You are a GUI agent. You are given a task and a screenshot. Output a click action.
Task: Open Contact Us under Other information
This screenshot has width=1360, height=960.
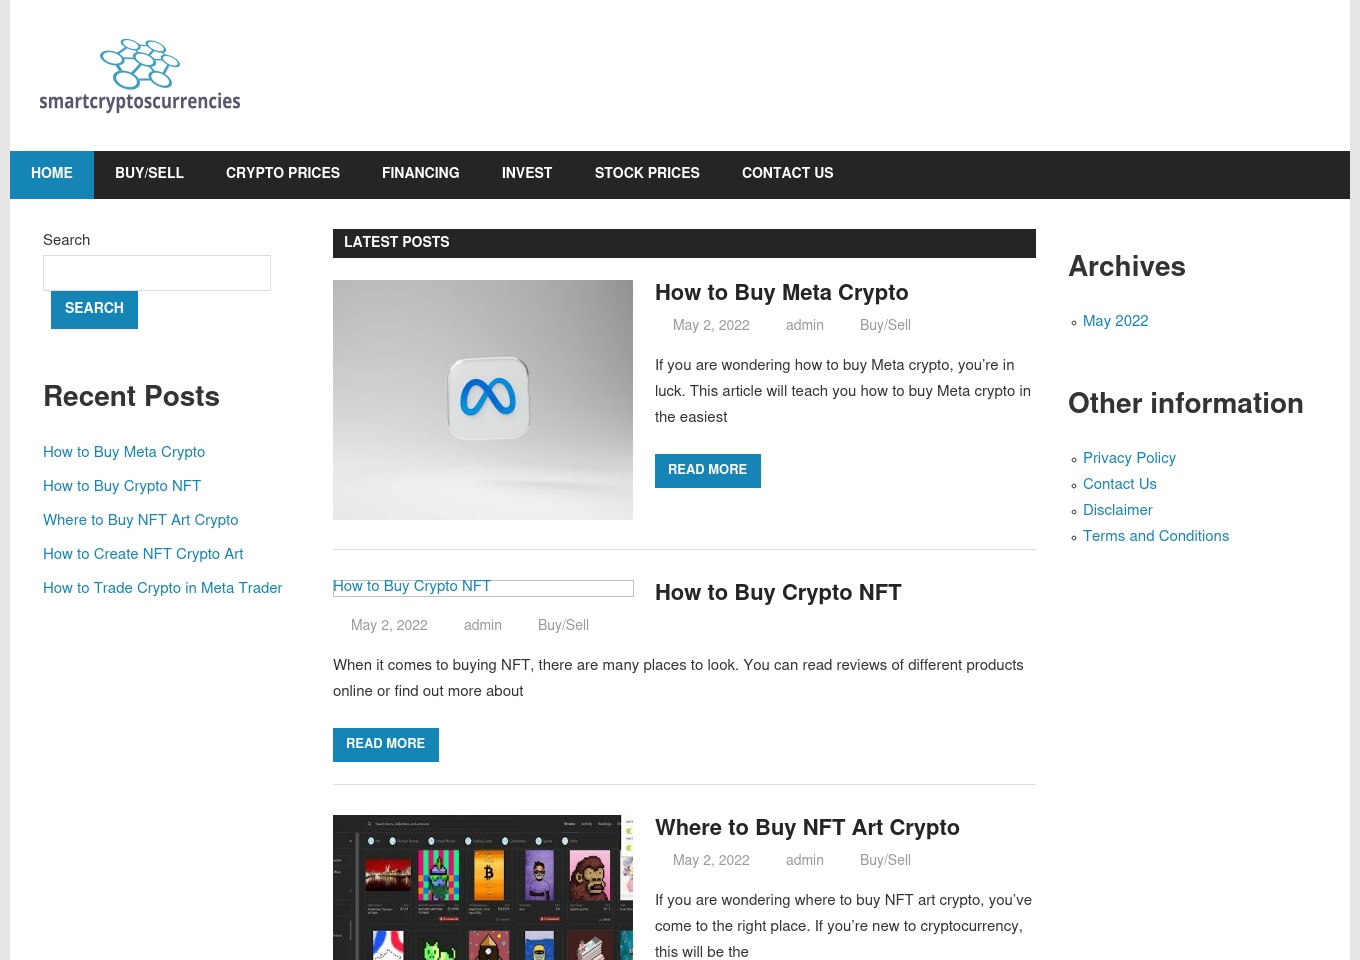pyautogui.click(x=1120, y=485)
